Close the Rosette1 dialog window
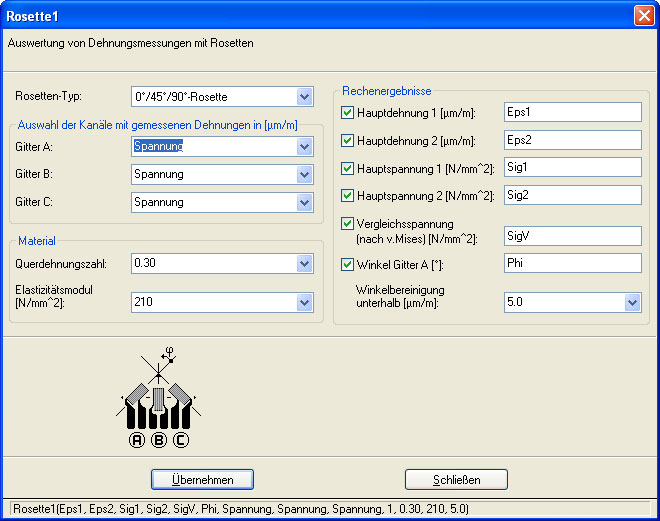The width and height of the screenshot is (660, 521). (644, 15)
